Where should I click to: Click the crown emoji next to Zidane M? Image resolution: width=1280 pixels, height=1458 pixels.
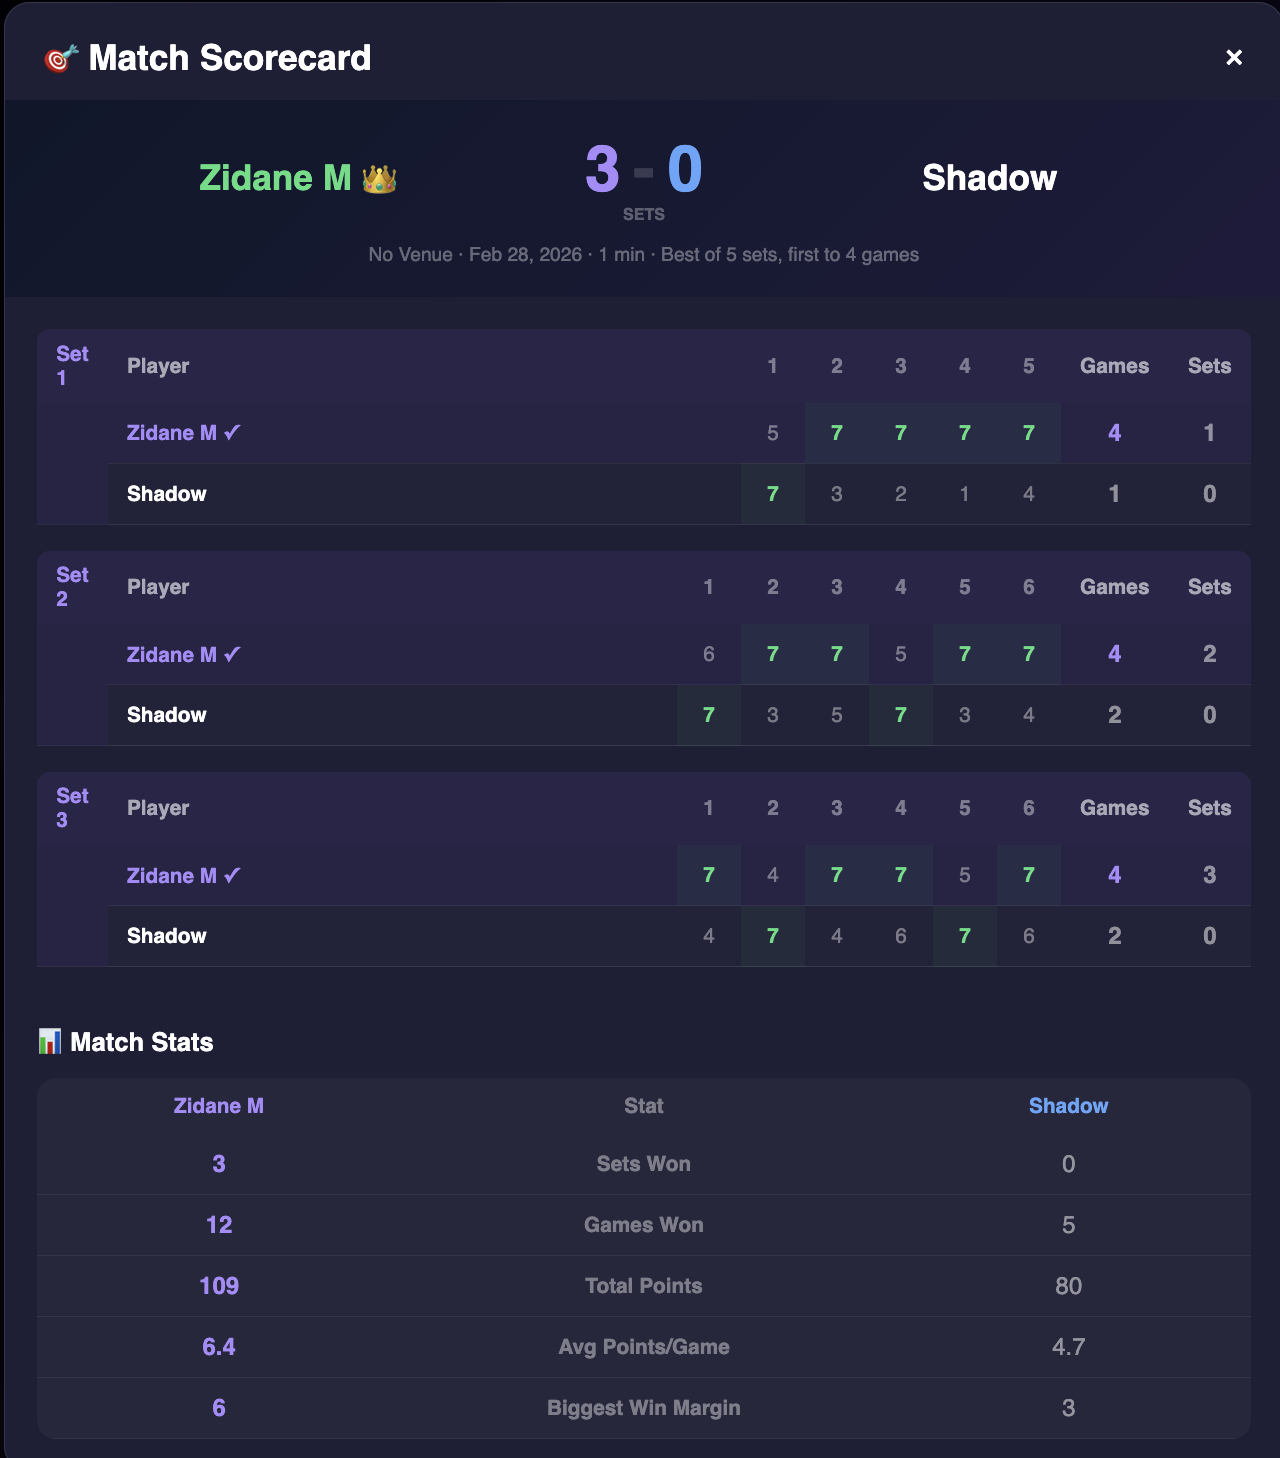coord(379,180)
